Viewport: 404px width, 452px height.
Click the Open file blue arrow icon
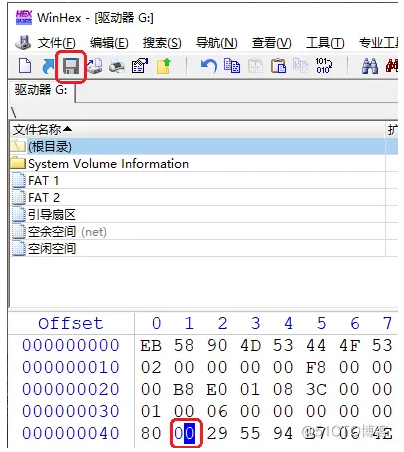(48, 66)
